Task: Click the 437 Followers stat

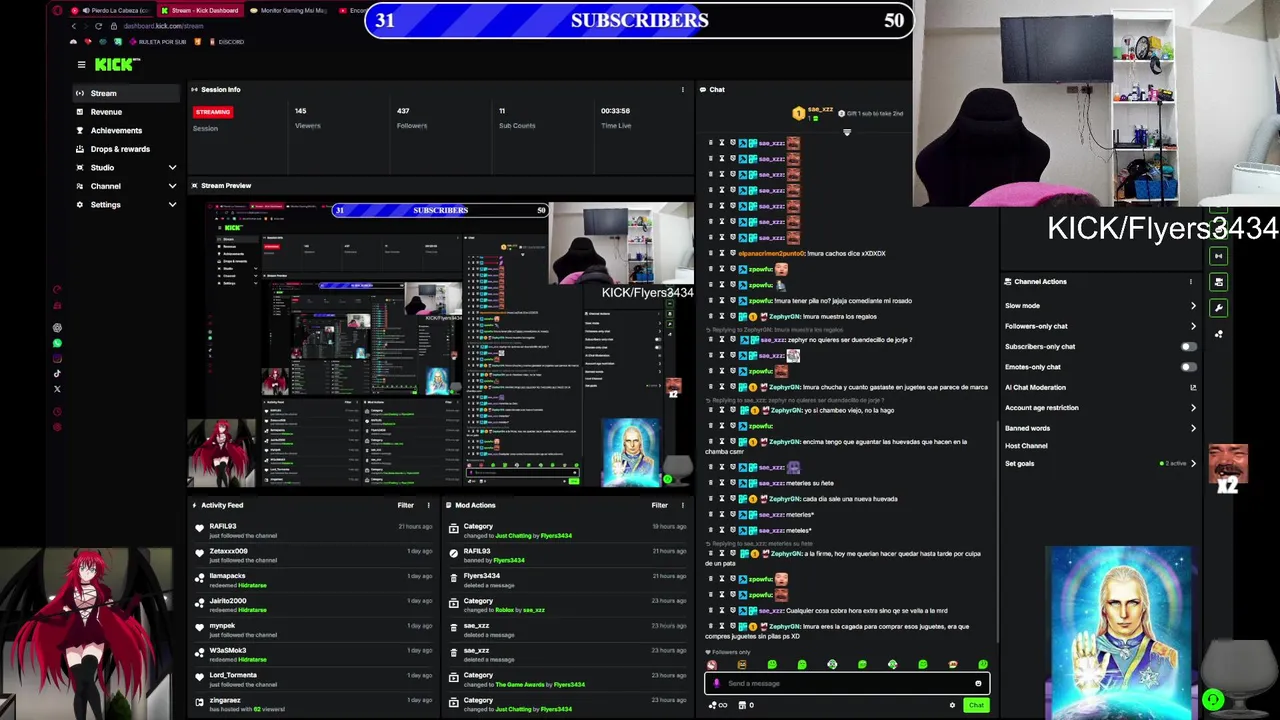Action: tap(411, 118)
